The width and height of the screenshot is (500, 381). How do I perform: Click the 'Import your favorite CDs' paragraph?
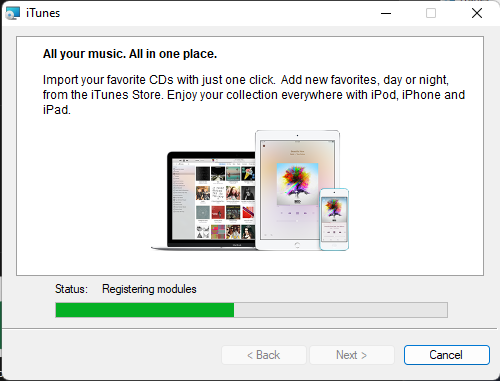coord(254,95)
